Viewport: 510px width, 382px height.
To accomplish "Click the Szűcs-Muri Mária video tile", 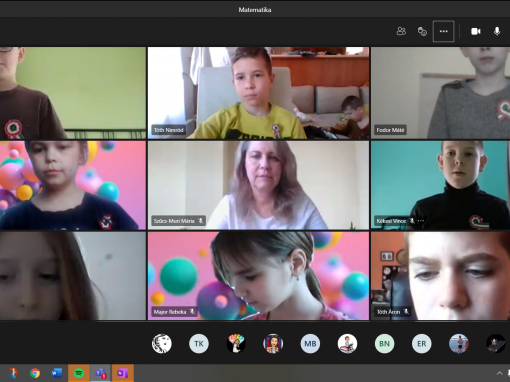I will point(258,185).
